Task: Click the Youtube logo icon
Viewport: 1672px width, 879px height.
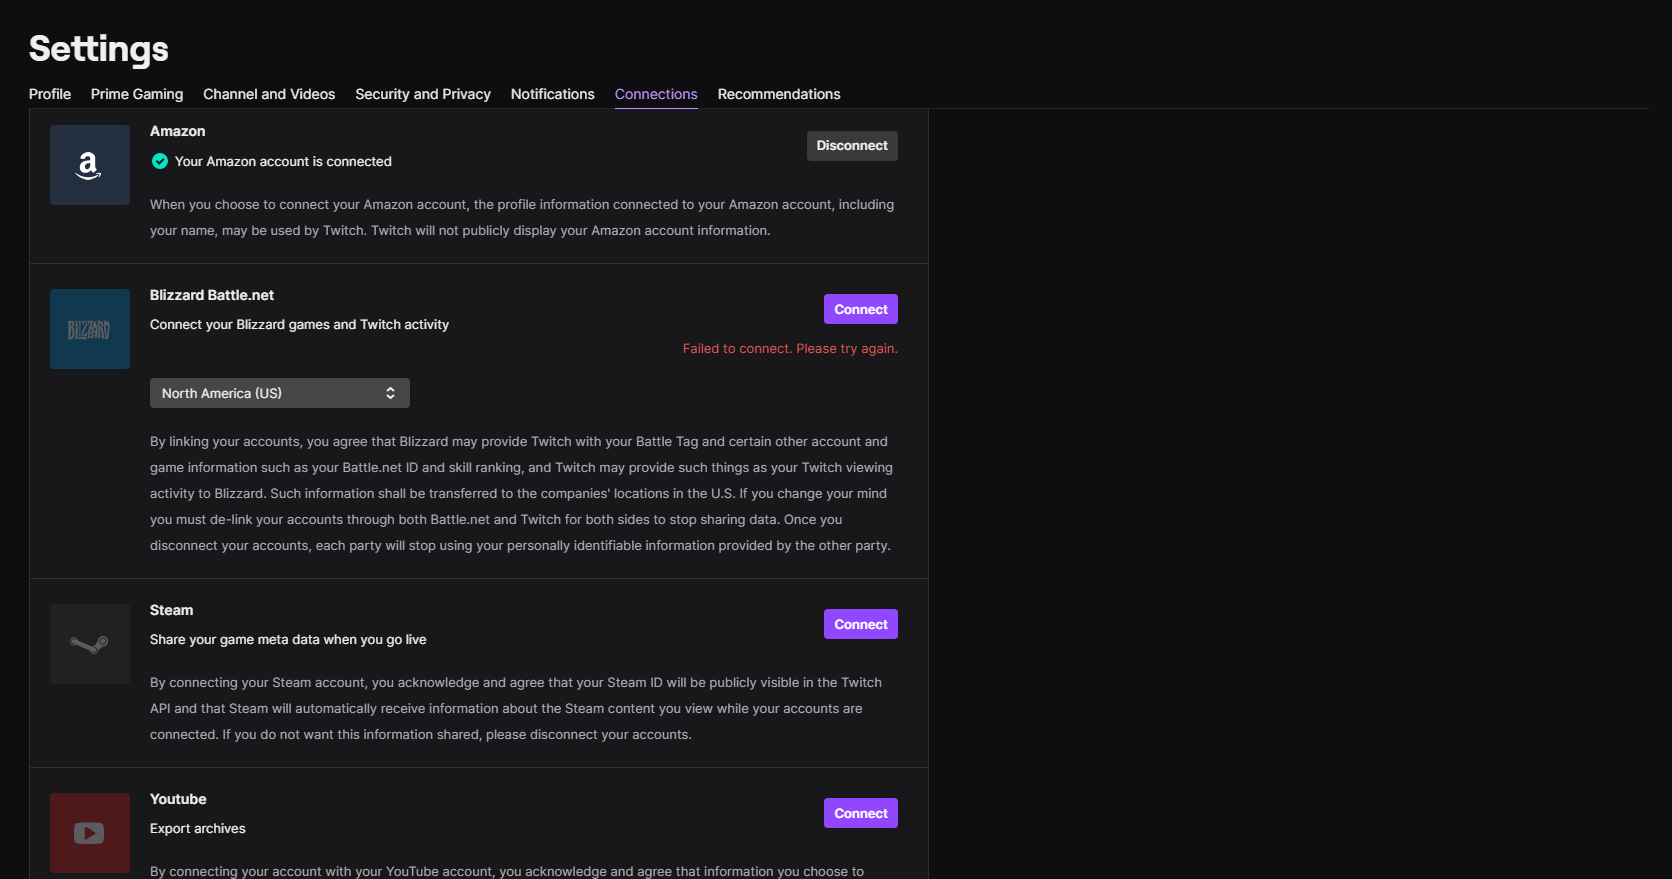Action: tap(90, 833)
